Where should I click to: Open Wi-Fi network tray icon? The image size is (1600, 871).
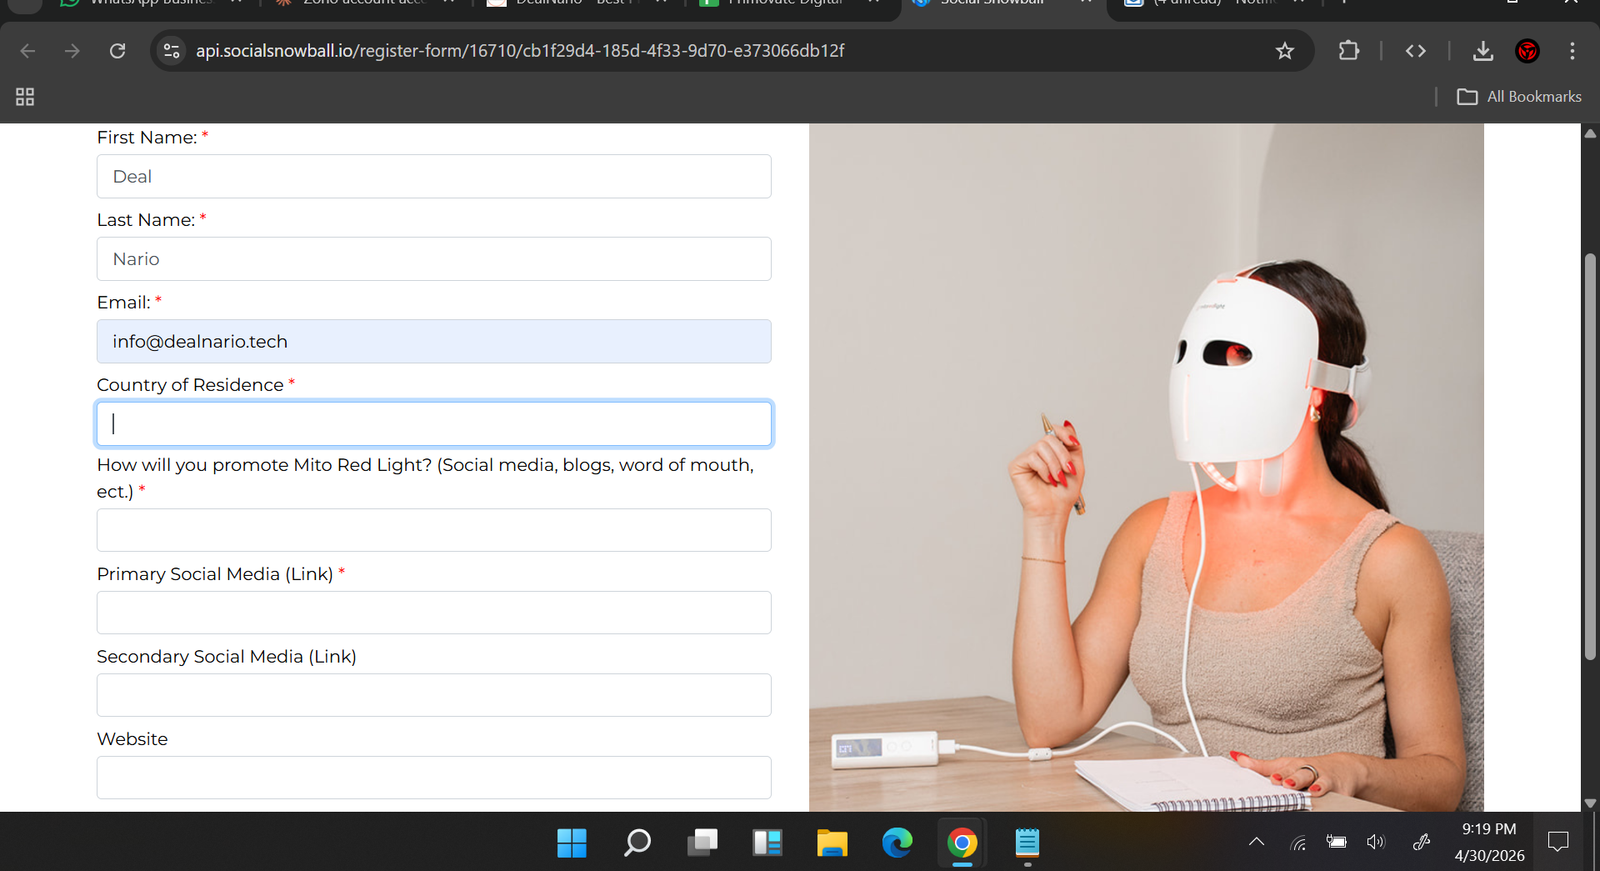(1298, 842)
